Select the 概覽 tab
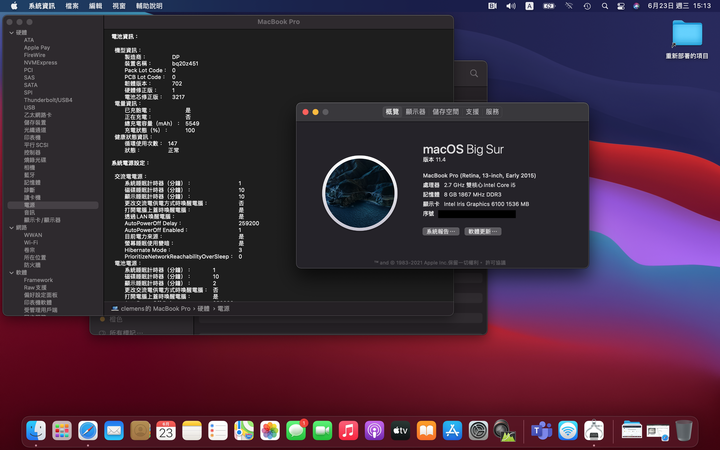The height and width of the screenshot is (450, 720). click(392, 112)
